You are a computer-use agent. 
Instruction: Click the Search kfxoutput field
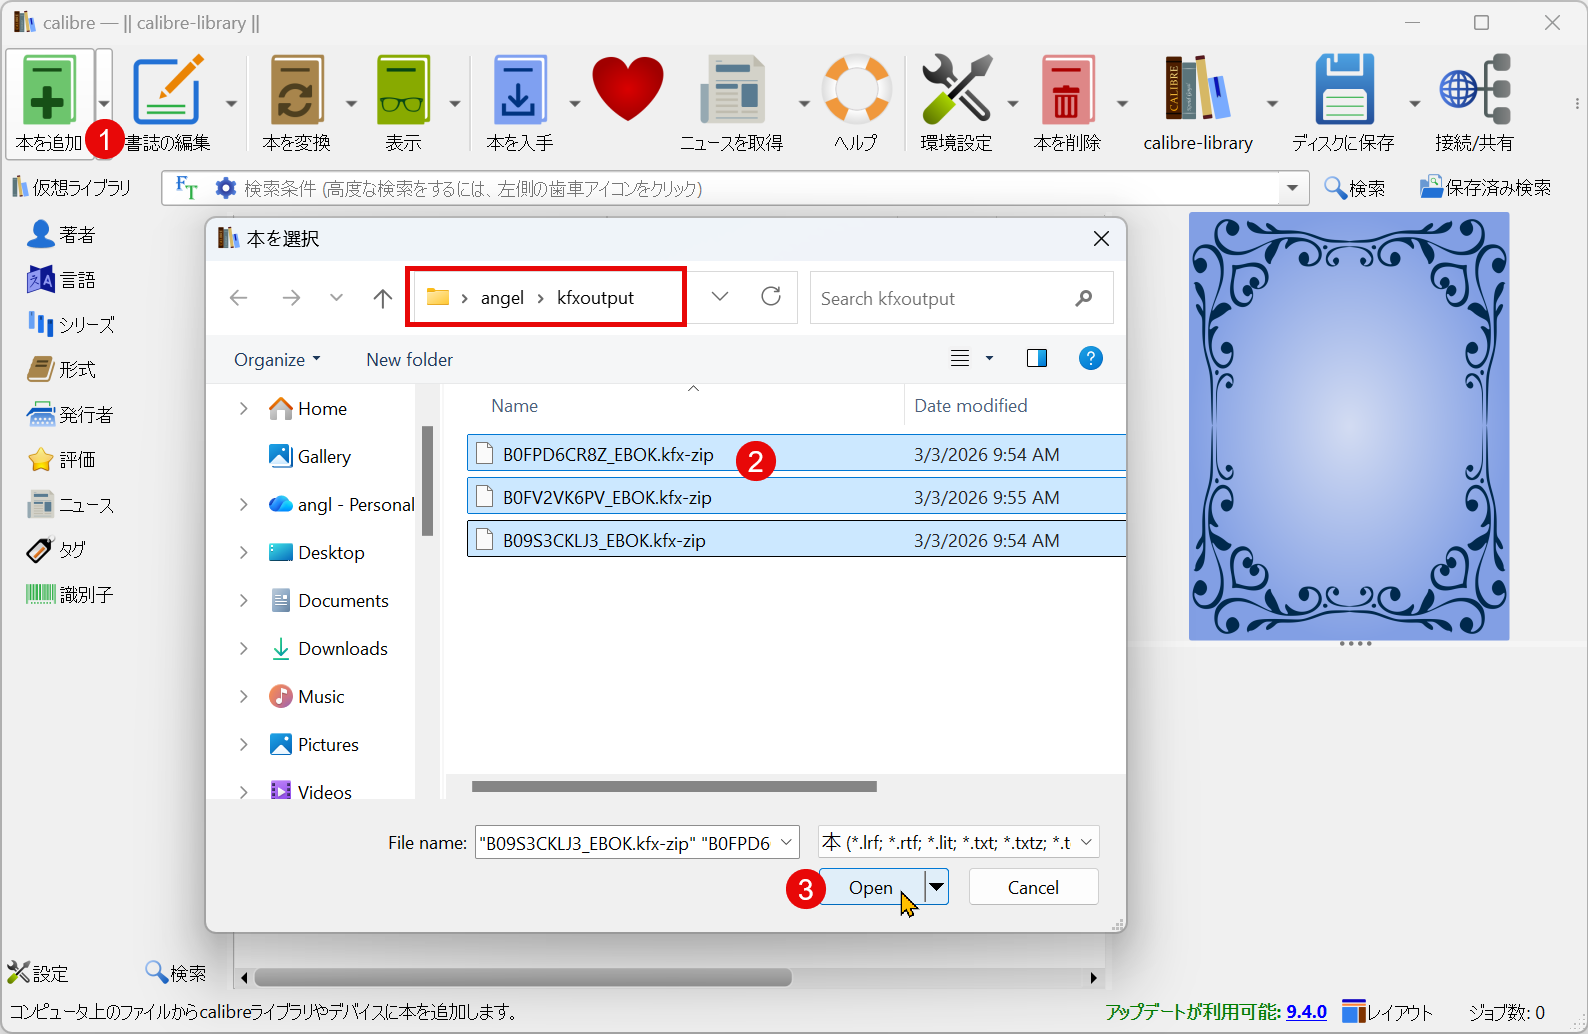tap(940, 299)
